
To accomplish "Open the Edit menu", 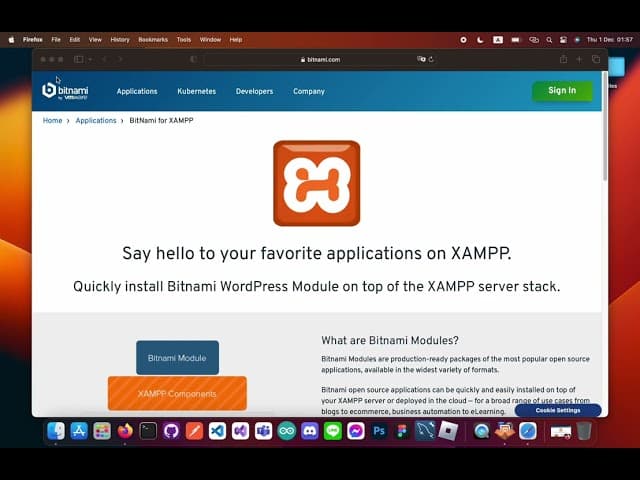I will [75, 40].
